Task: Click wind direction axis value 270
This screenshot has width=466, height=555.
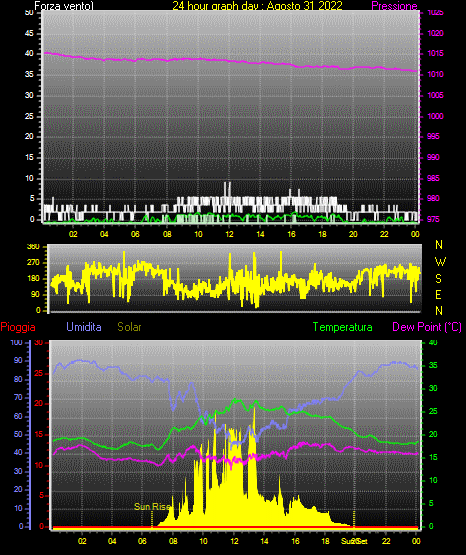Action: click(33, 263)
